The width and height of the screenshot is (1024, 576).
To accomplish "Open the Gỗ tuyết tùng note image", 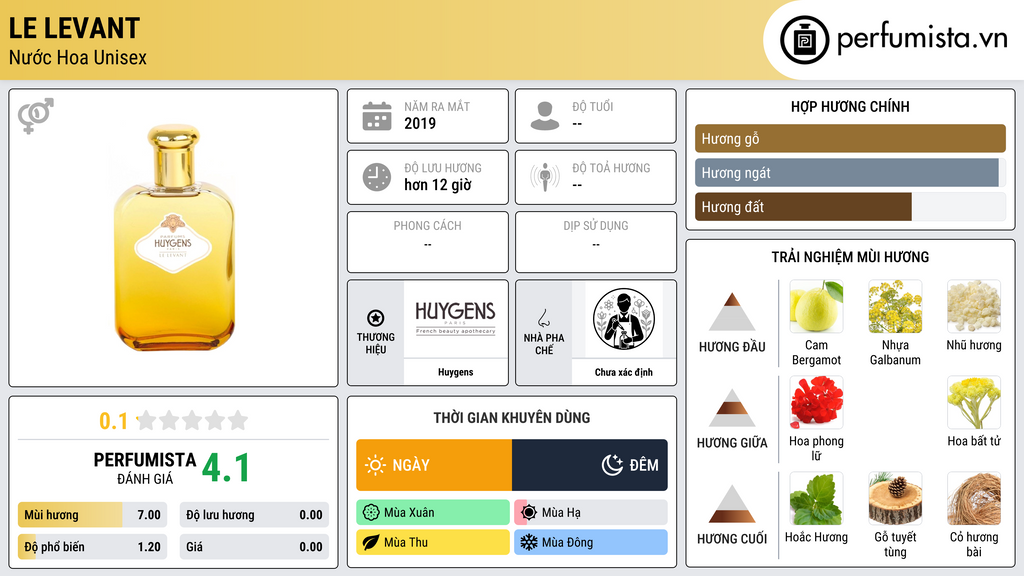I will (x=895, y=498).
